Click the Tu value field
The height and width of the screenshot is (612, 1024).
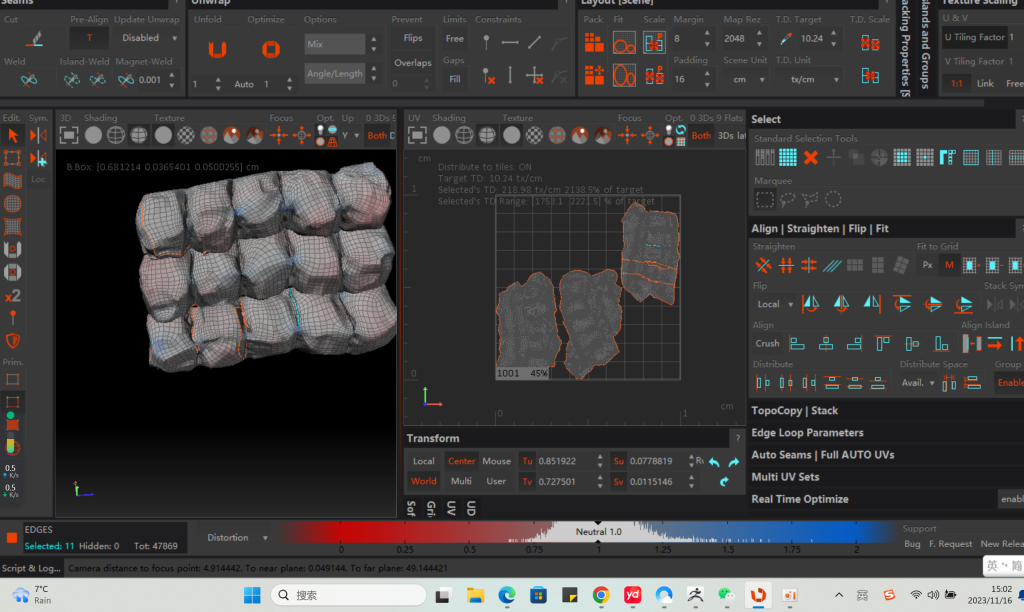pos(565,461)
